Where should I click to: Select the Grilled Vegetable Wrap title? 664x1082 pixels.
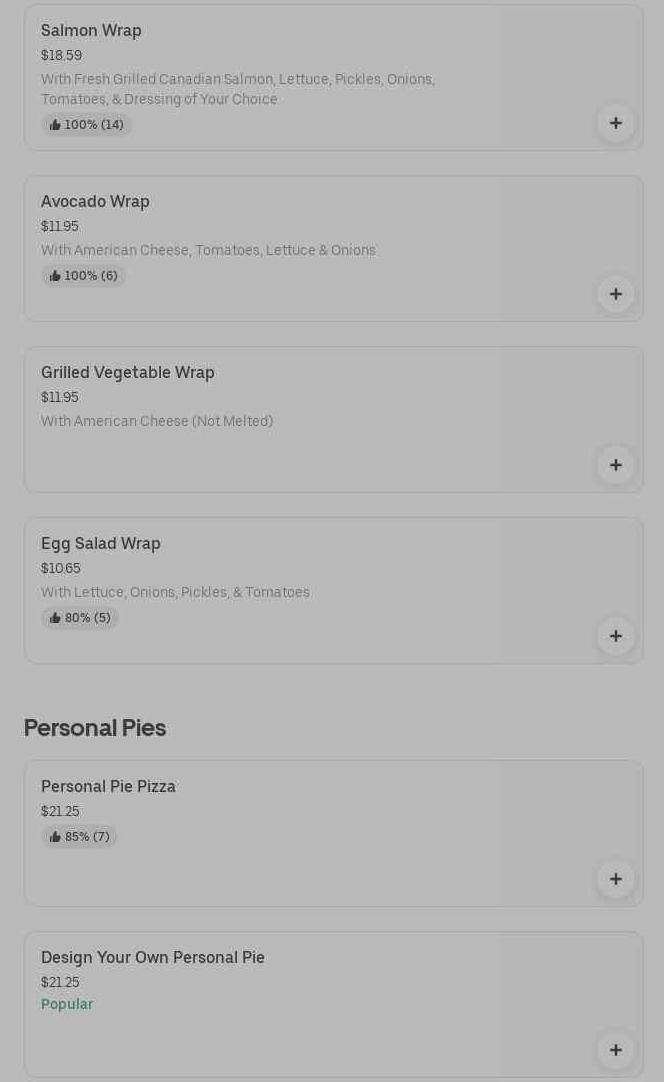128,372
